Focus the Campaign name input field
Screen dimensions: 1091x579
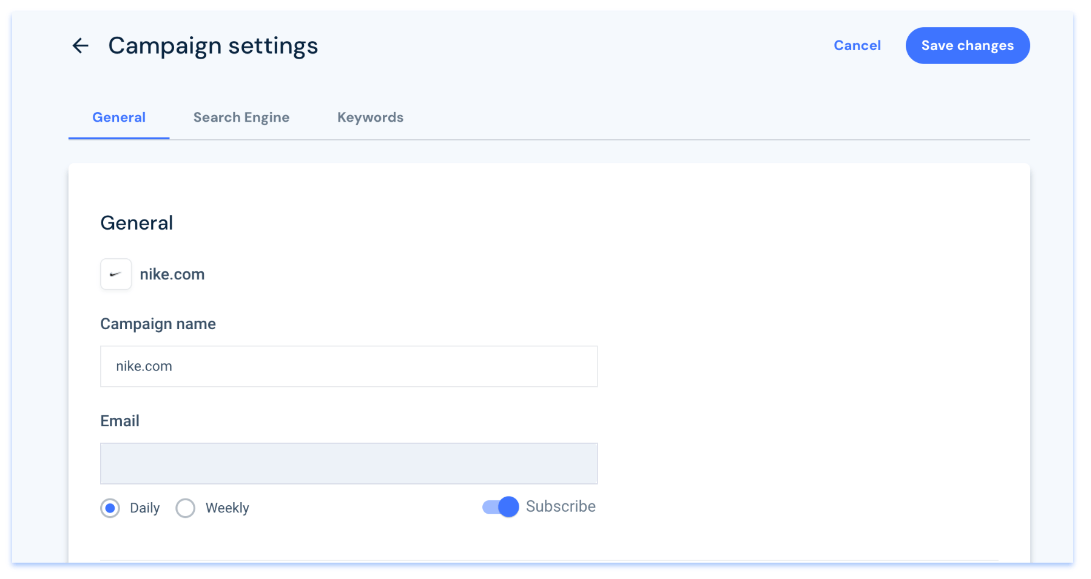348,367
